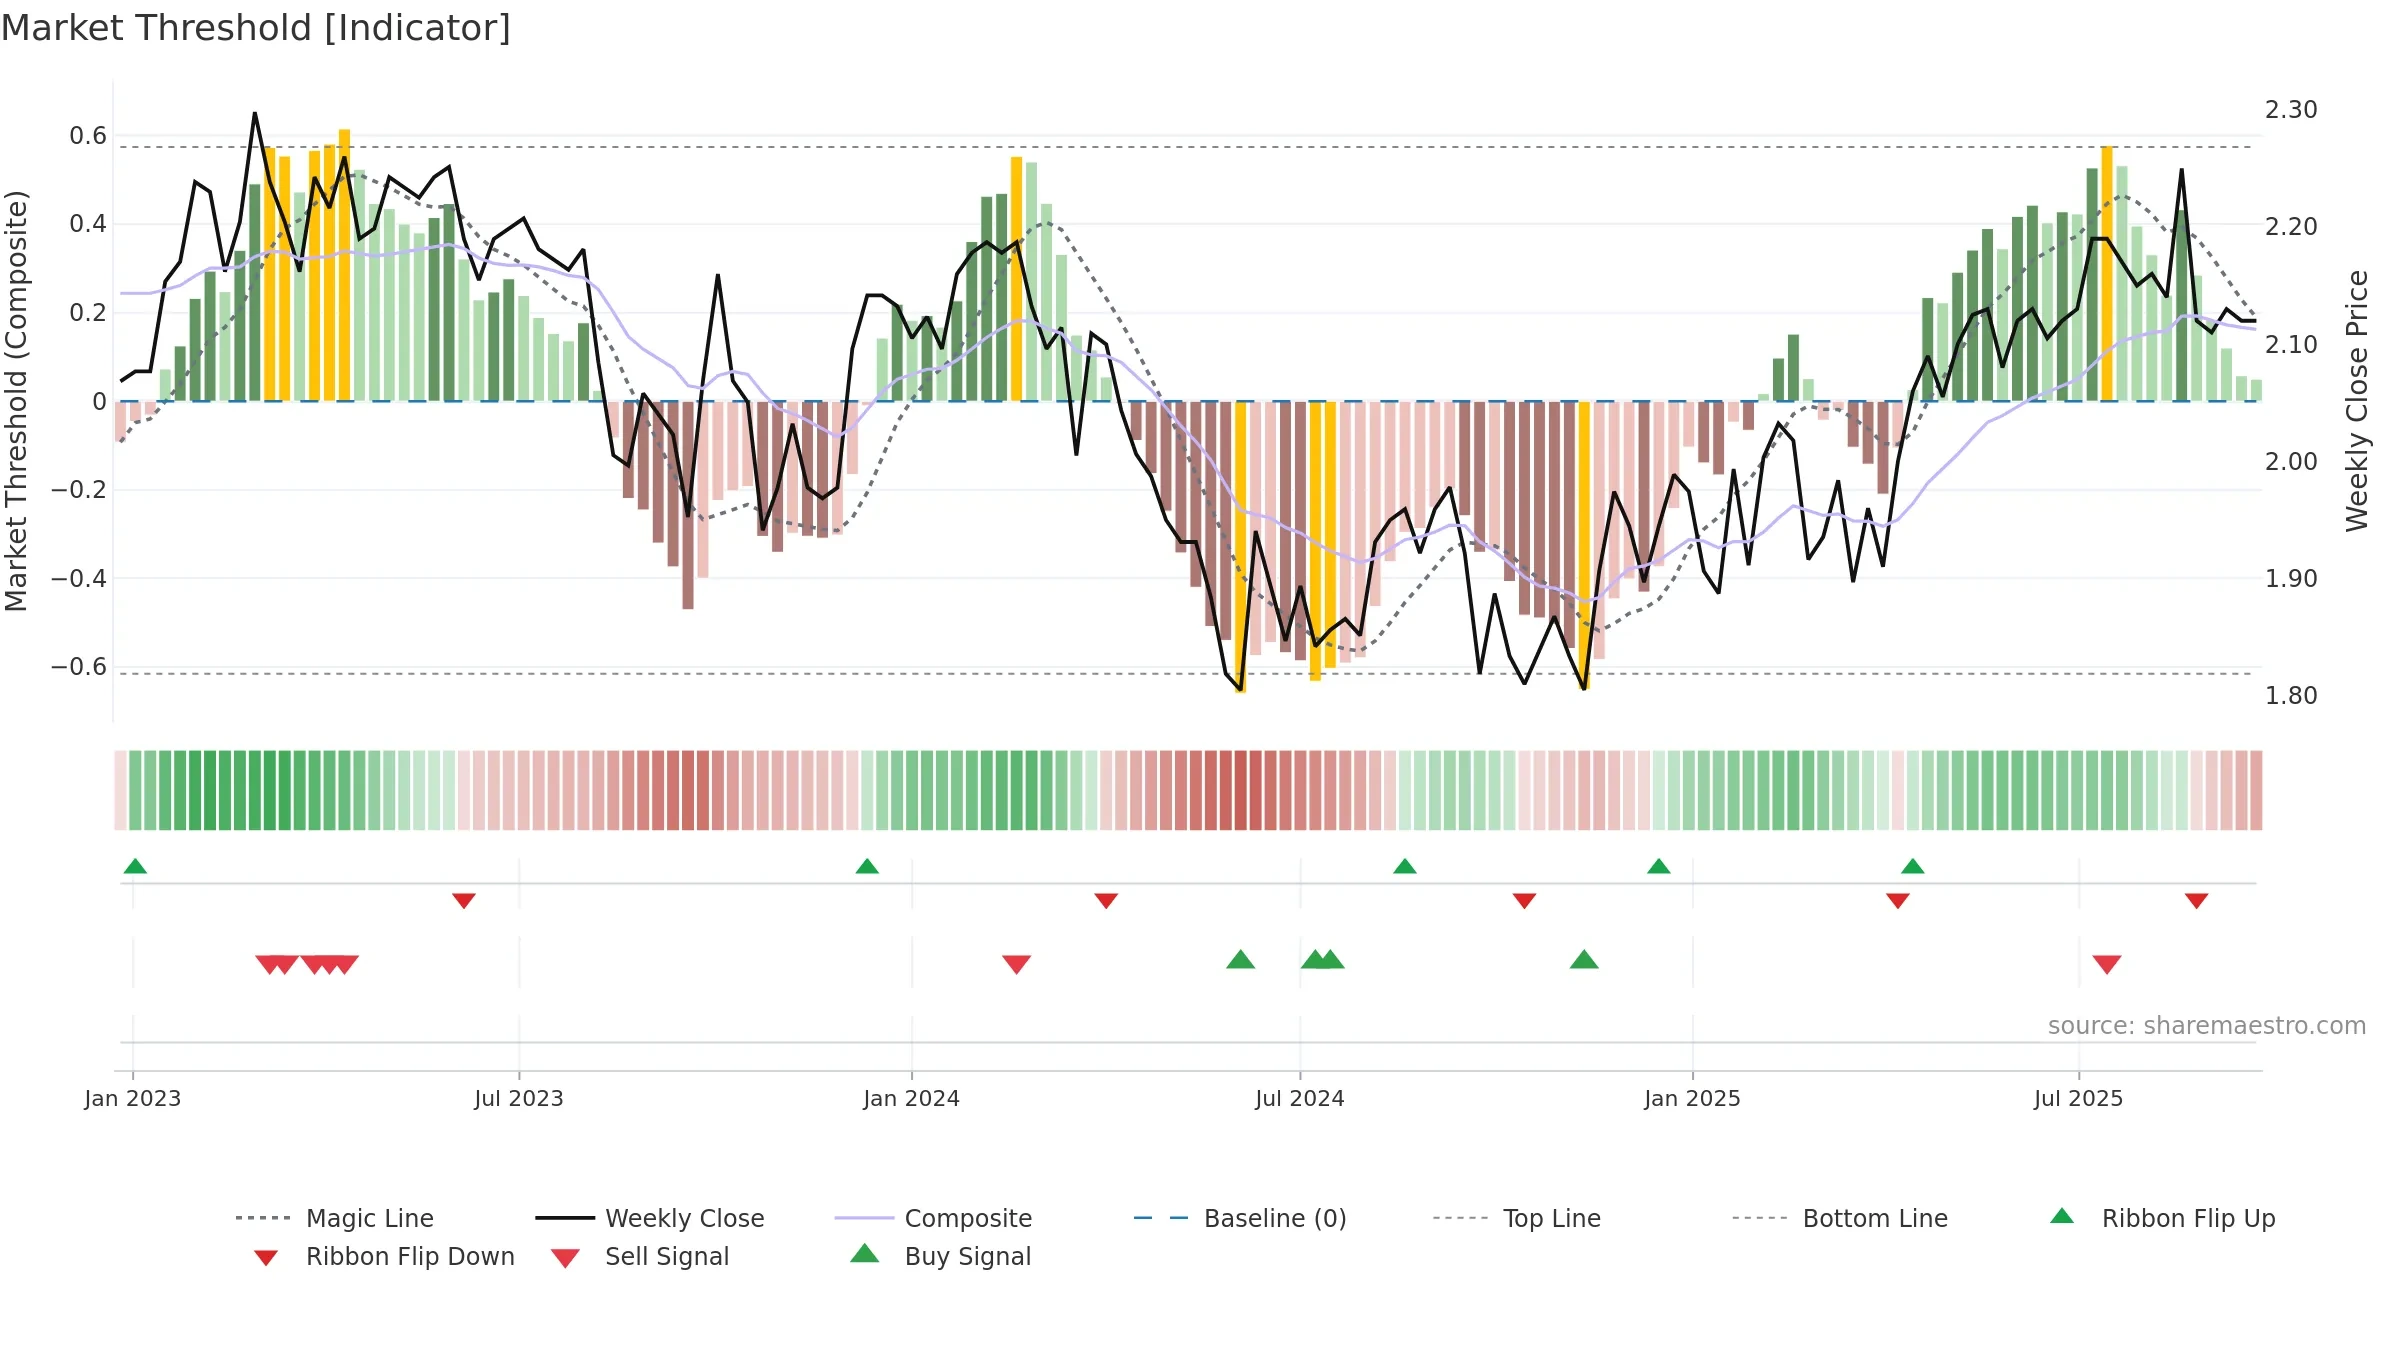Image resolution: width=2400 pixels, height=1350 pixels.
Task: Click the −0.6 left axis tick label
Action: point(79,667)
